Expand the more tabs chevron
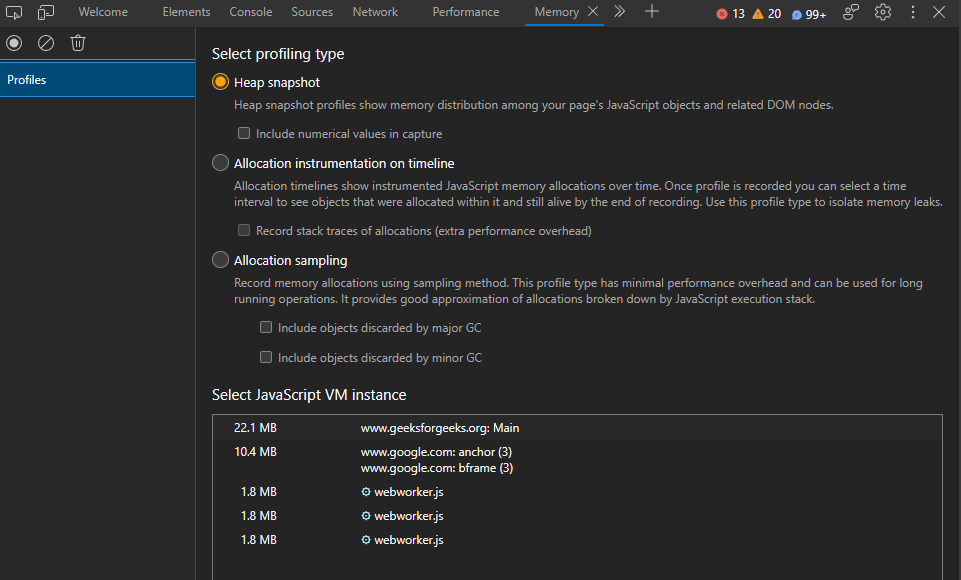 [x=619, y=12]
